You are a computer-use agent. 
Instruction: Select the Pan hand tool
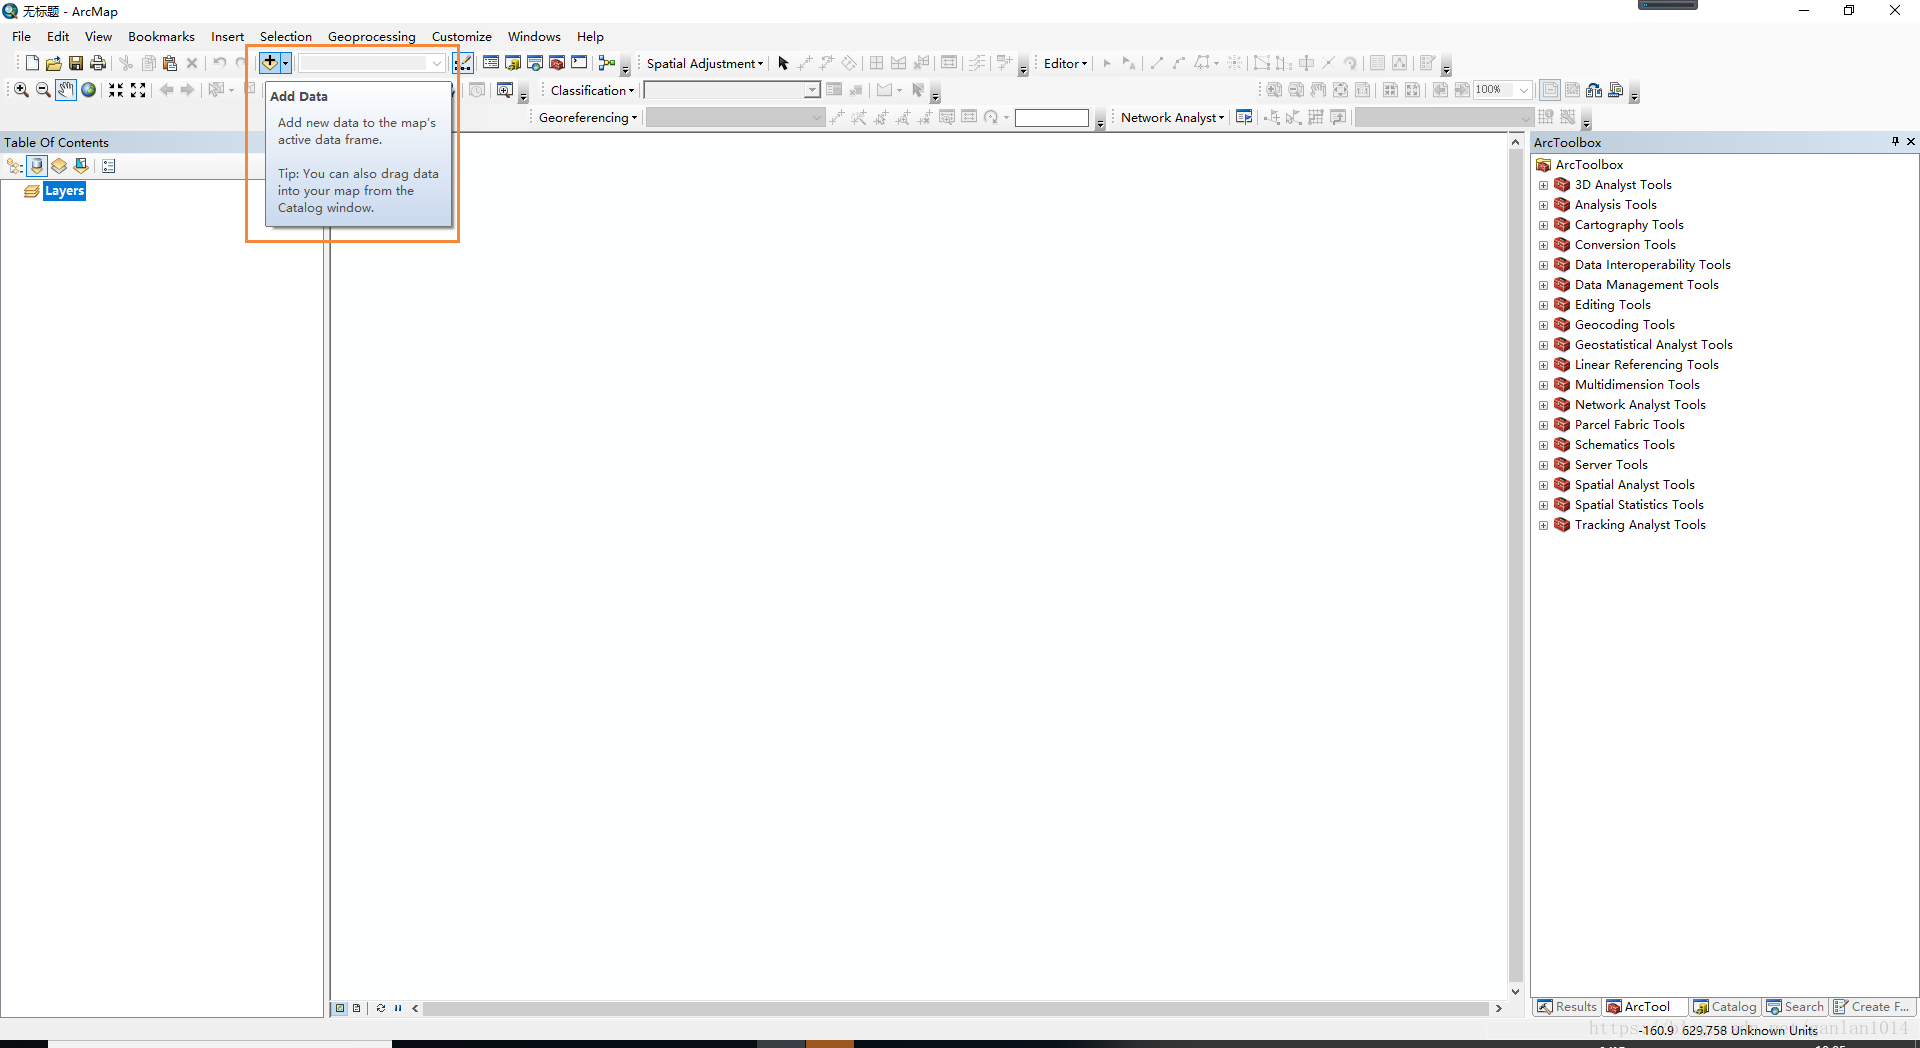coord(65,90)
